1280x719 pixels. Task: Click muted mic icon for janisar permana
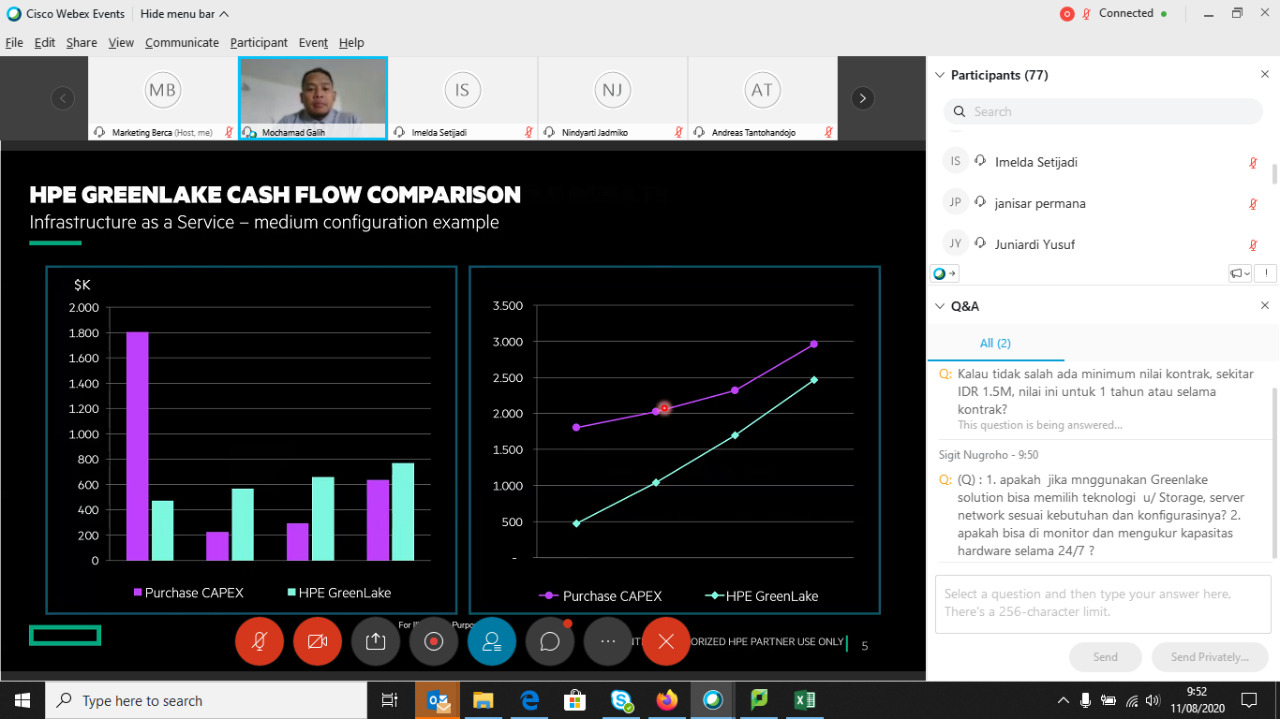pyautogui.click(x=1253, y=204)
